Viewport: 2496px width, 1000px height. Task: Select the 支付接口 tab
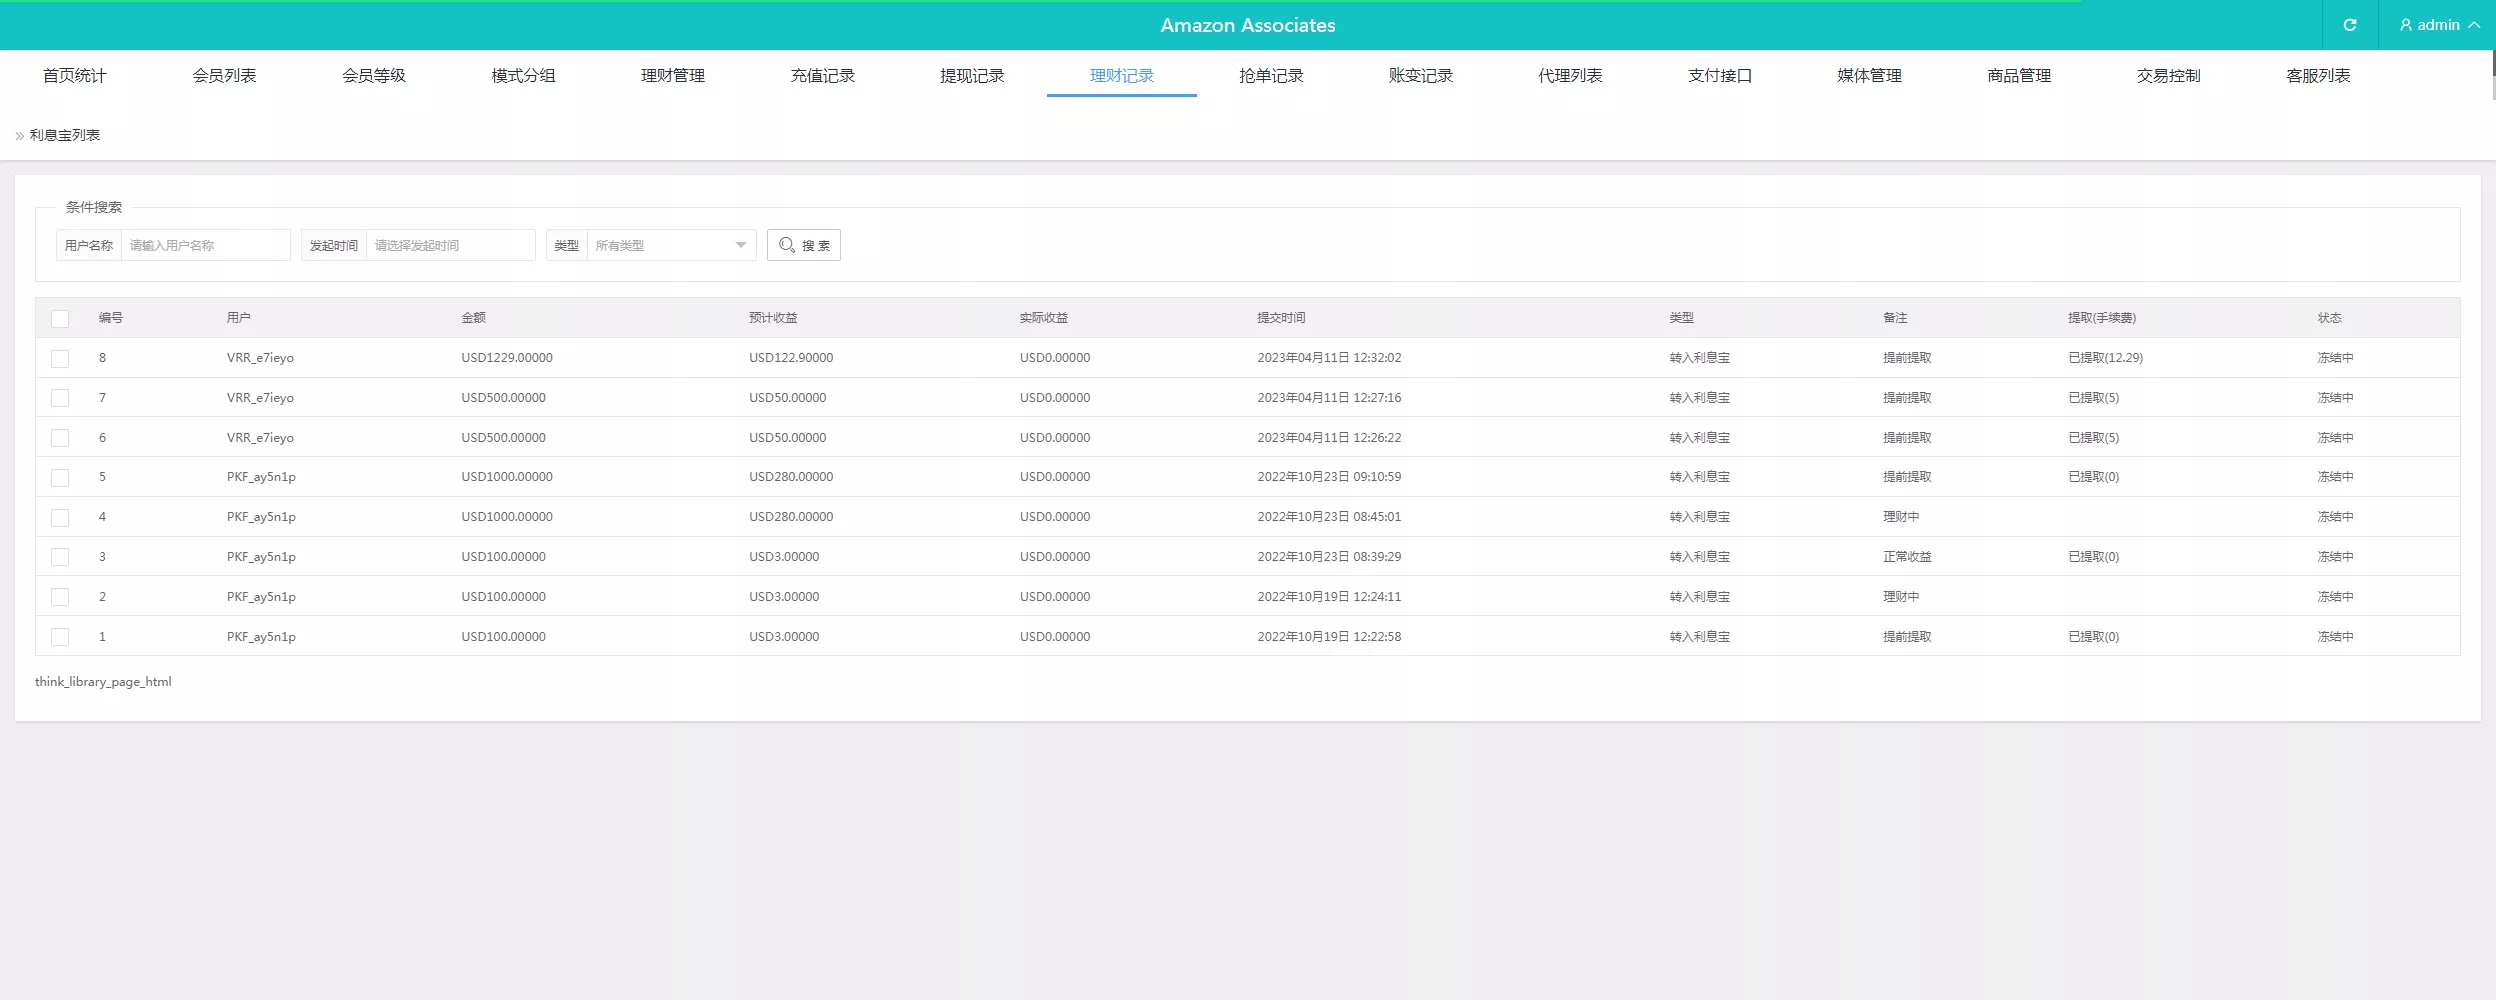click(1720, 76)
